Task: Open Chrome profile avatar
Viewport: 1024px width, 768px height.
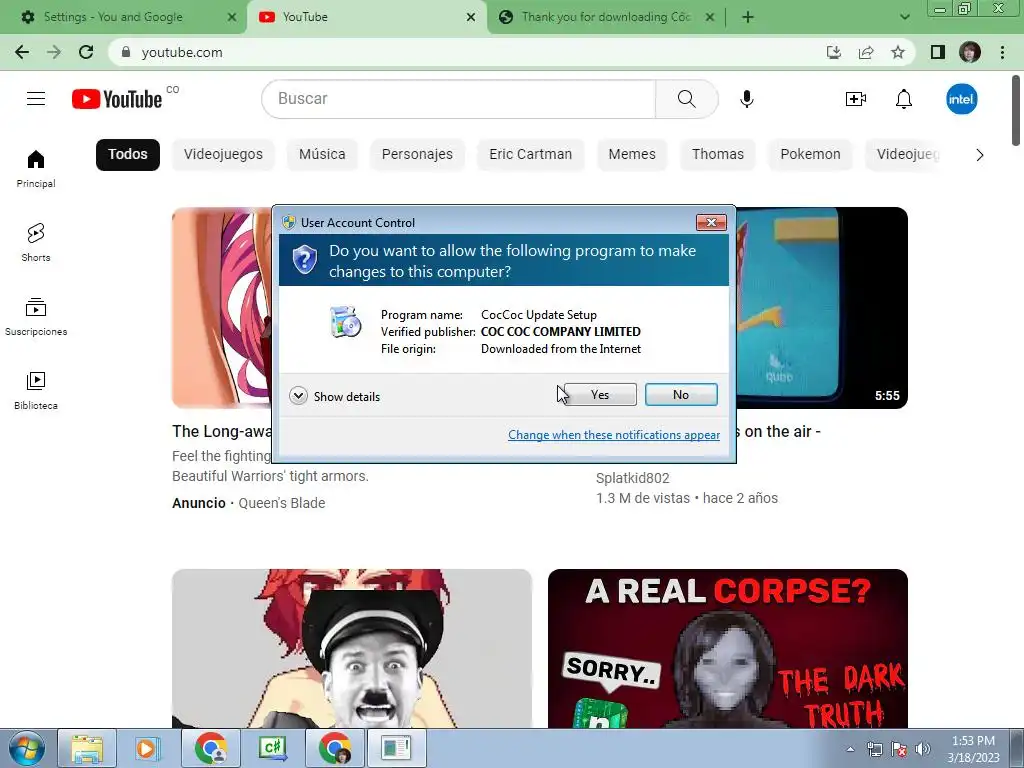Action: 970,52
